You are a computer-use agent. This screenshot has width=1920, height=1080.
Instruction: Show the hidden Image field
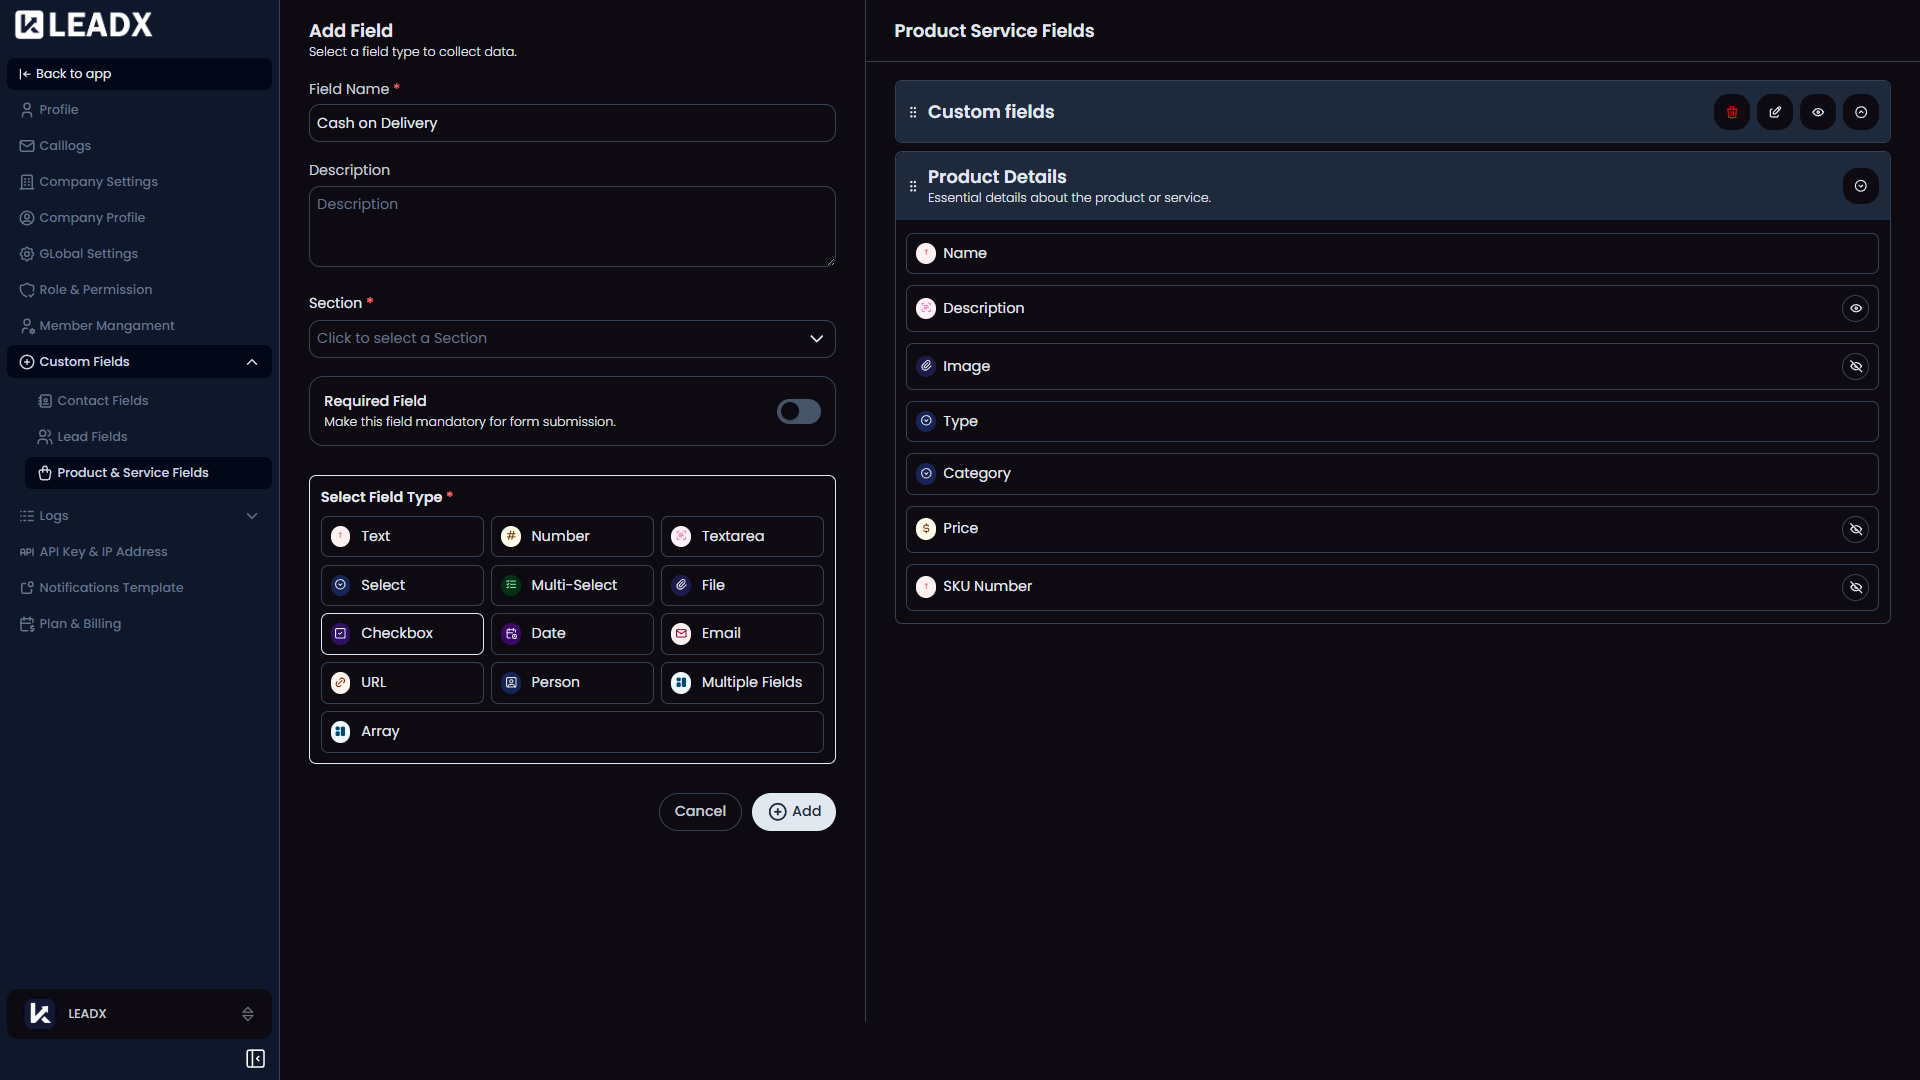[x=1856, y=366]
